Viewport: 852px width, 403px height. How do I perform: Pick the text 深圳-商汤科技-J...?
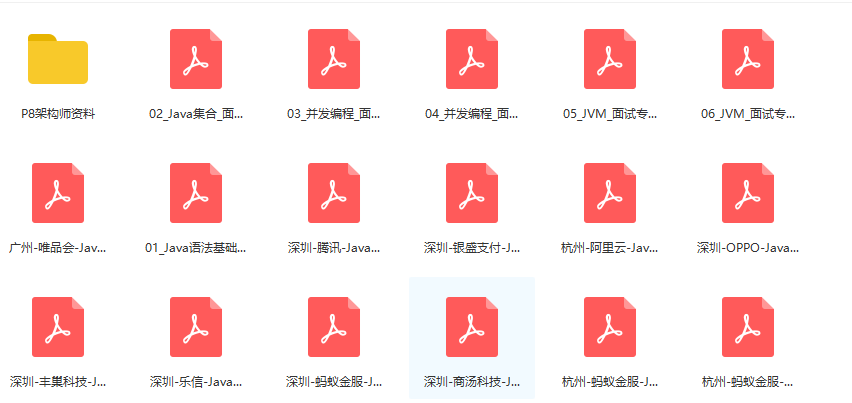coord(472,382)
